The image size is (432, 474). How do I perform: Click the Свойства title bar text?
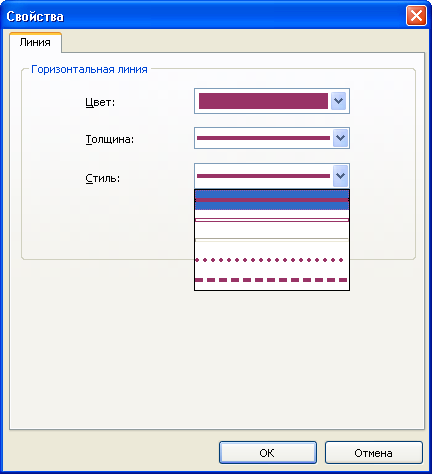(35, 16)
